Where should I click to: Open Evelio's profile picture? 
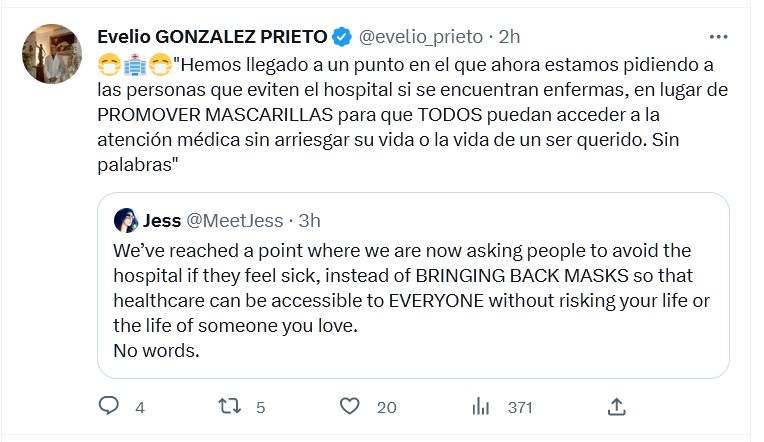pos(50,55)
